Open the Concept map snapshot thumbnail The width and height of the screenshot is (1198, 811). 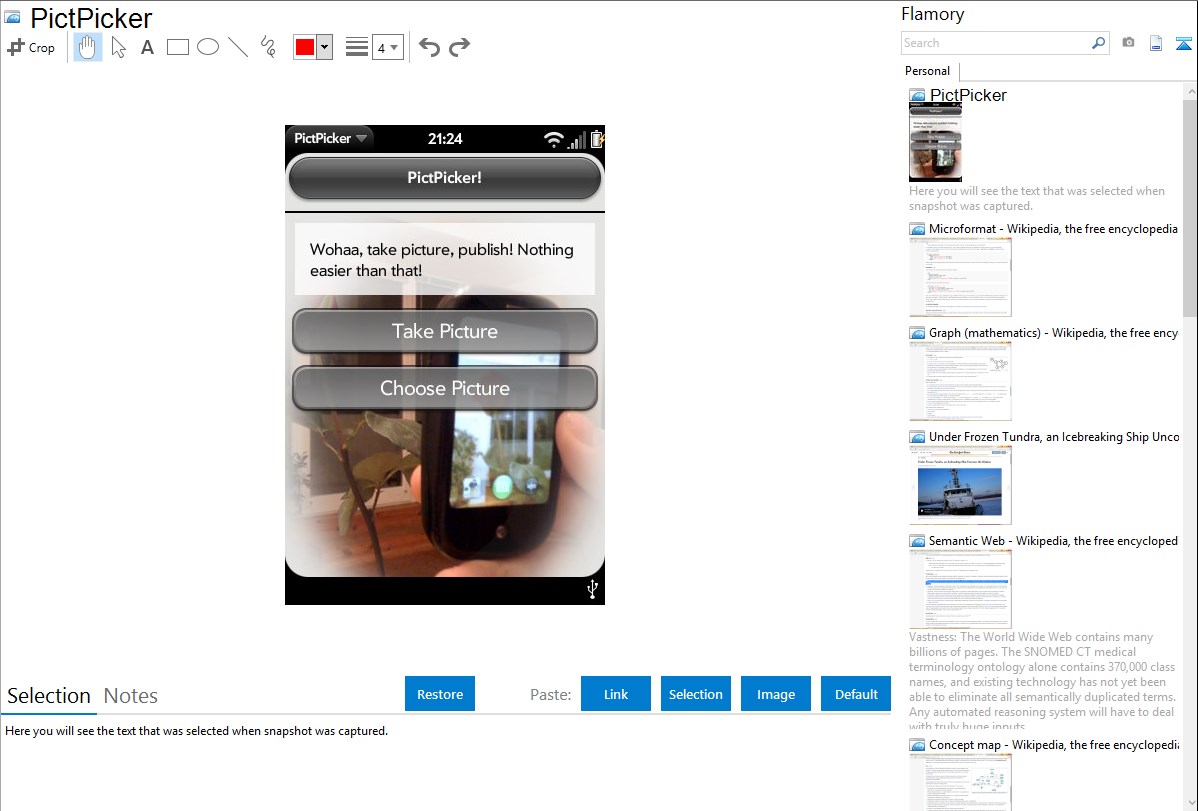point(960,782)
